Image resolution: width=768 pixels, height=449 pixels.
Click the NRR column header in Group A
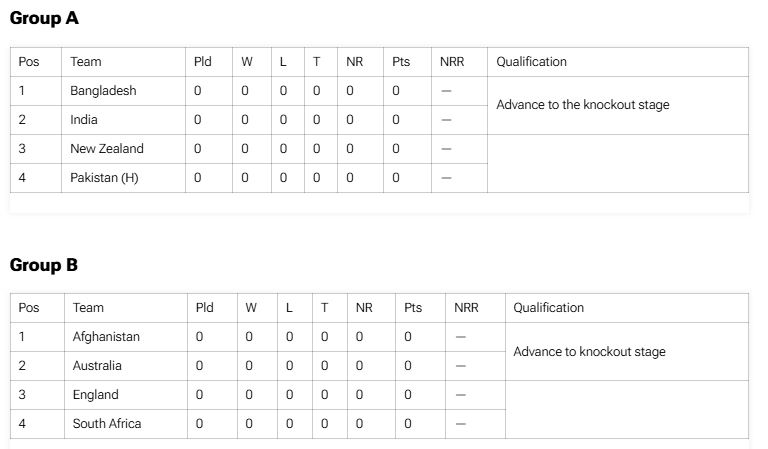(x=452, y=62)
